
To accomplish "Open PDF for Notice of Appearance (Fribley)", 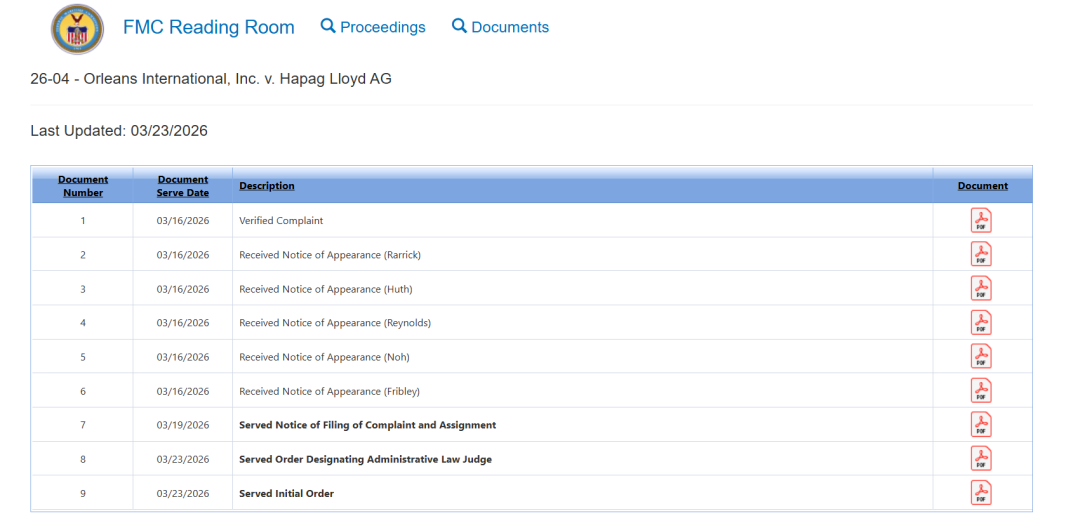I will click(981, 391).
